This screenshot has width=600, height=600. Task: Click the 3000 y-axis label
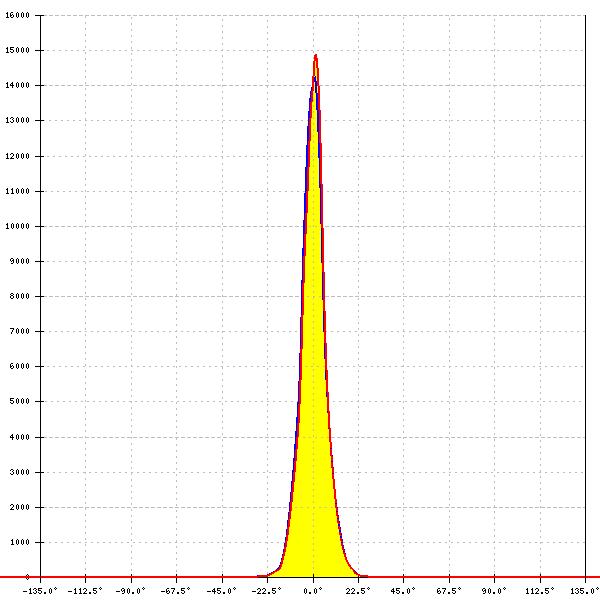click(20, 472)
